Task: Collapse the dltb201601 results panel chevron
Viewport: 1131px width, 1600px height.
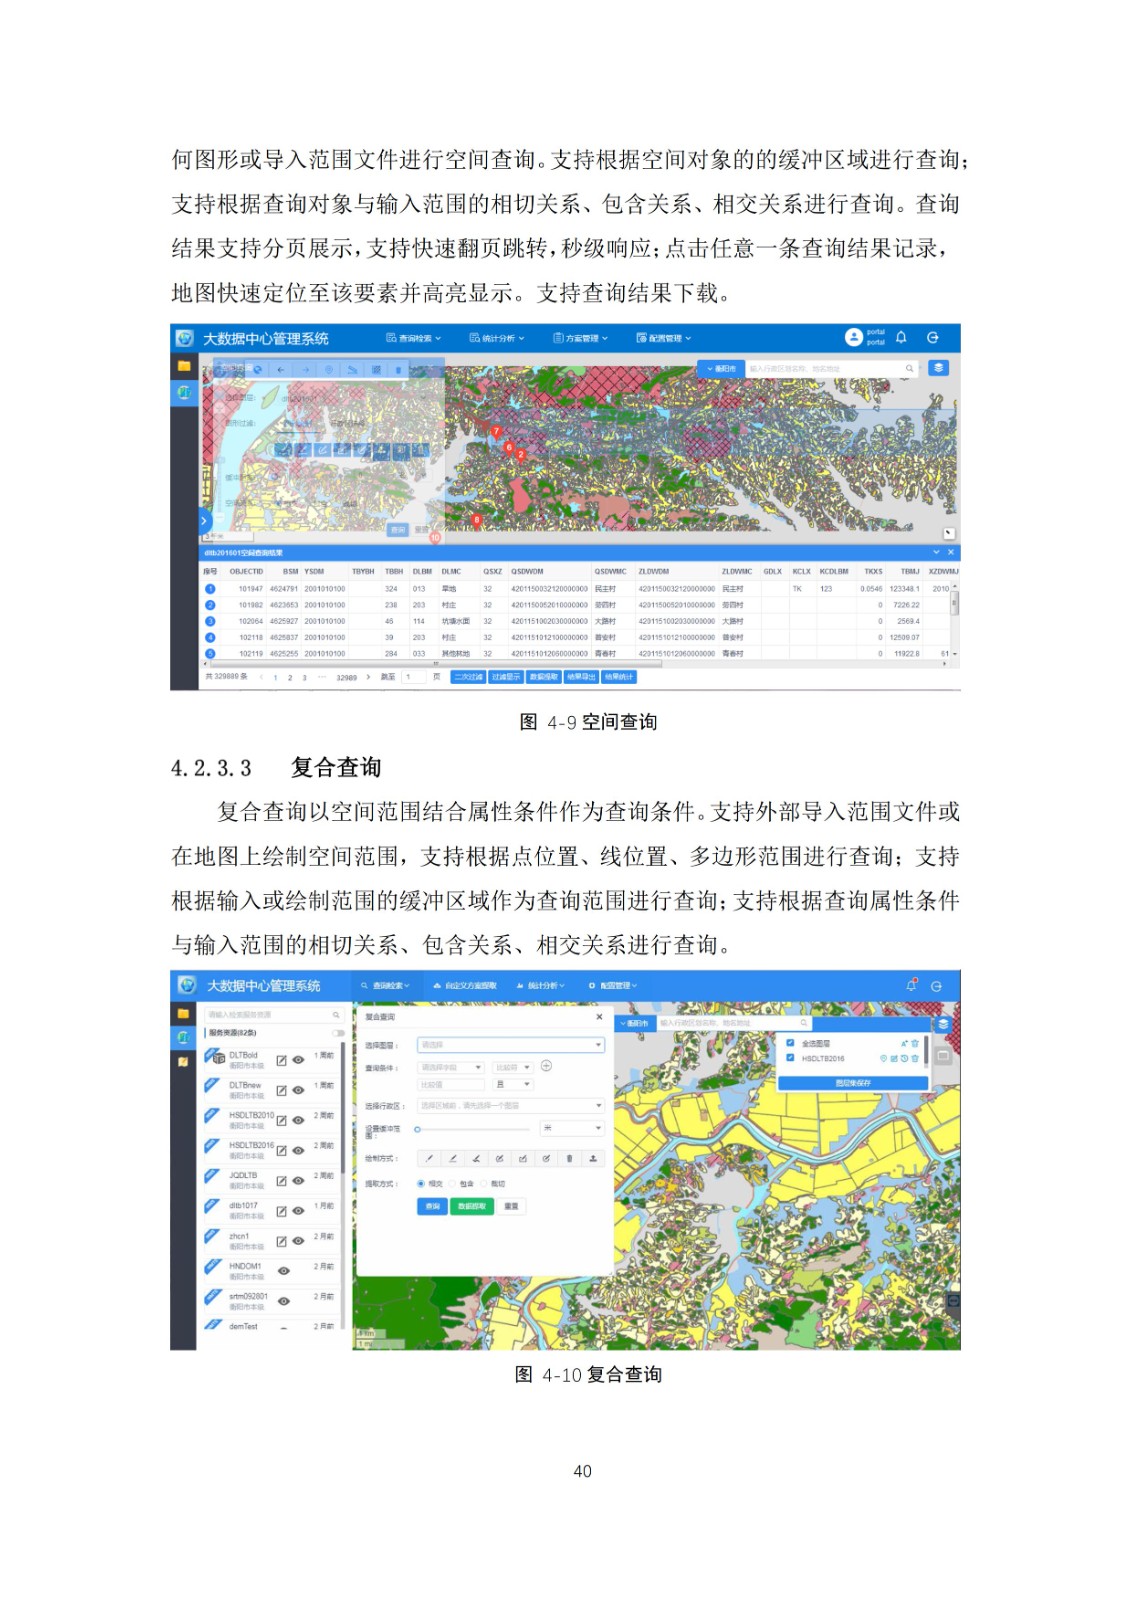Action: point(936,552)
